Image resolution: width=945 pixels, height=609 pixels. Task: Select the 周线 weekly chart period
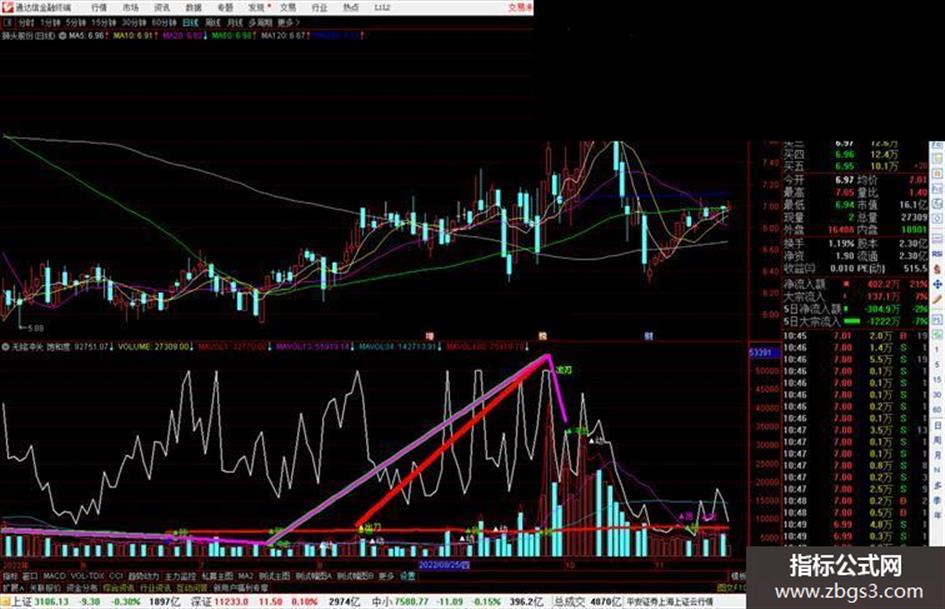coord(213,22)
